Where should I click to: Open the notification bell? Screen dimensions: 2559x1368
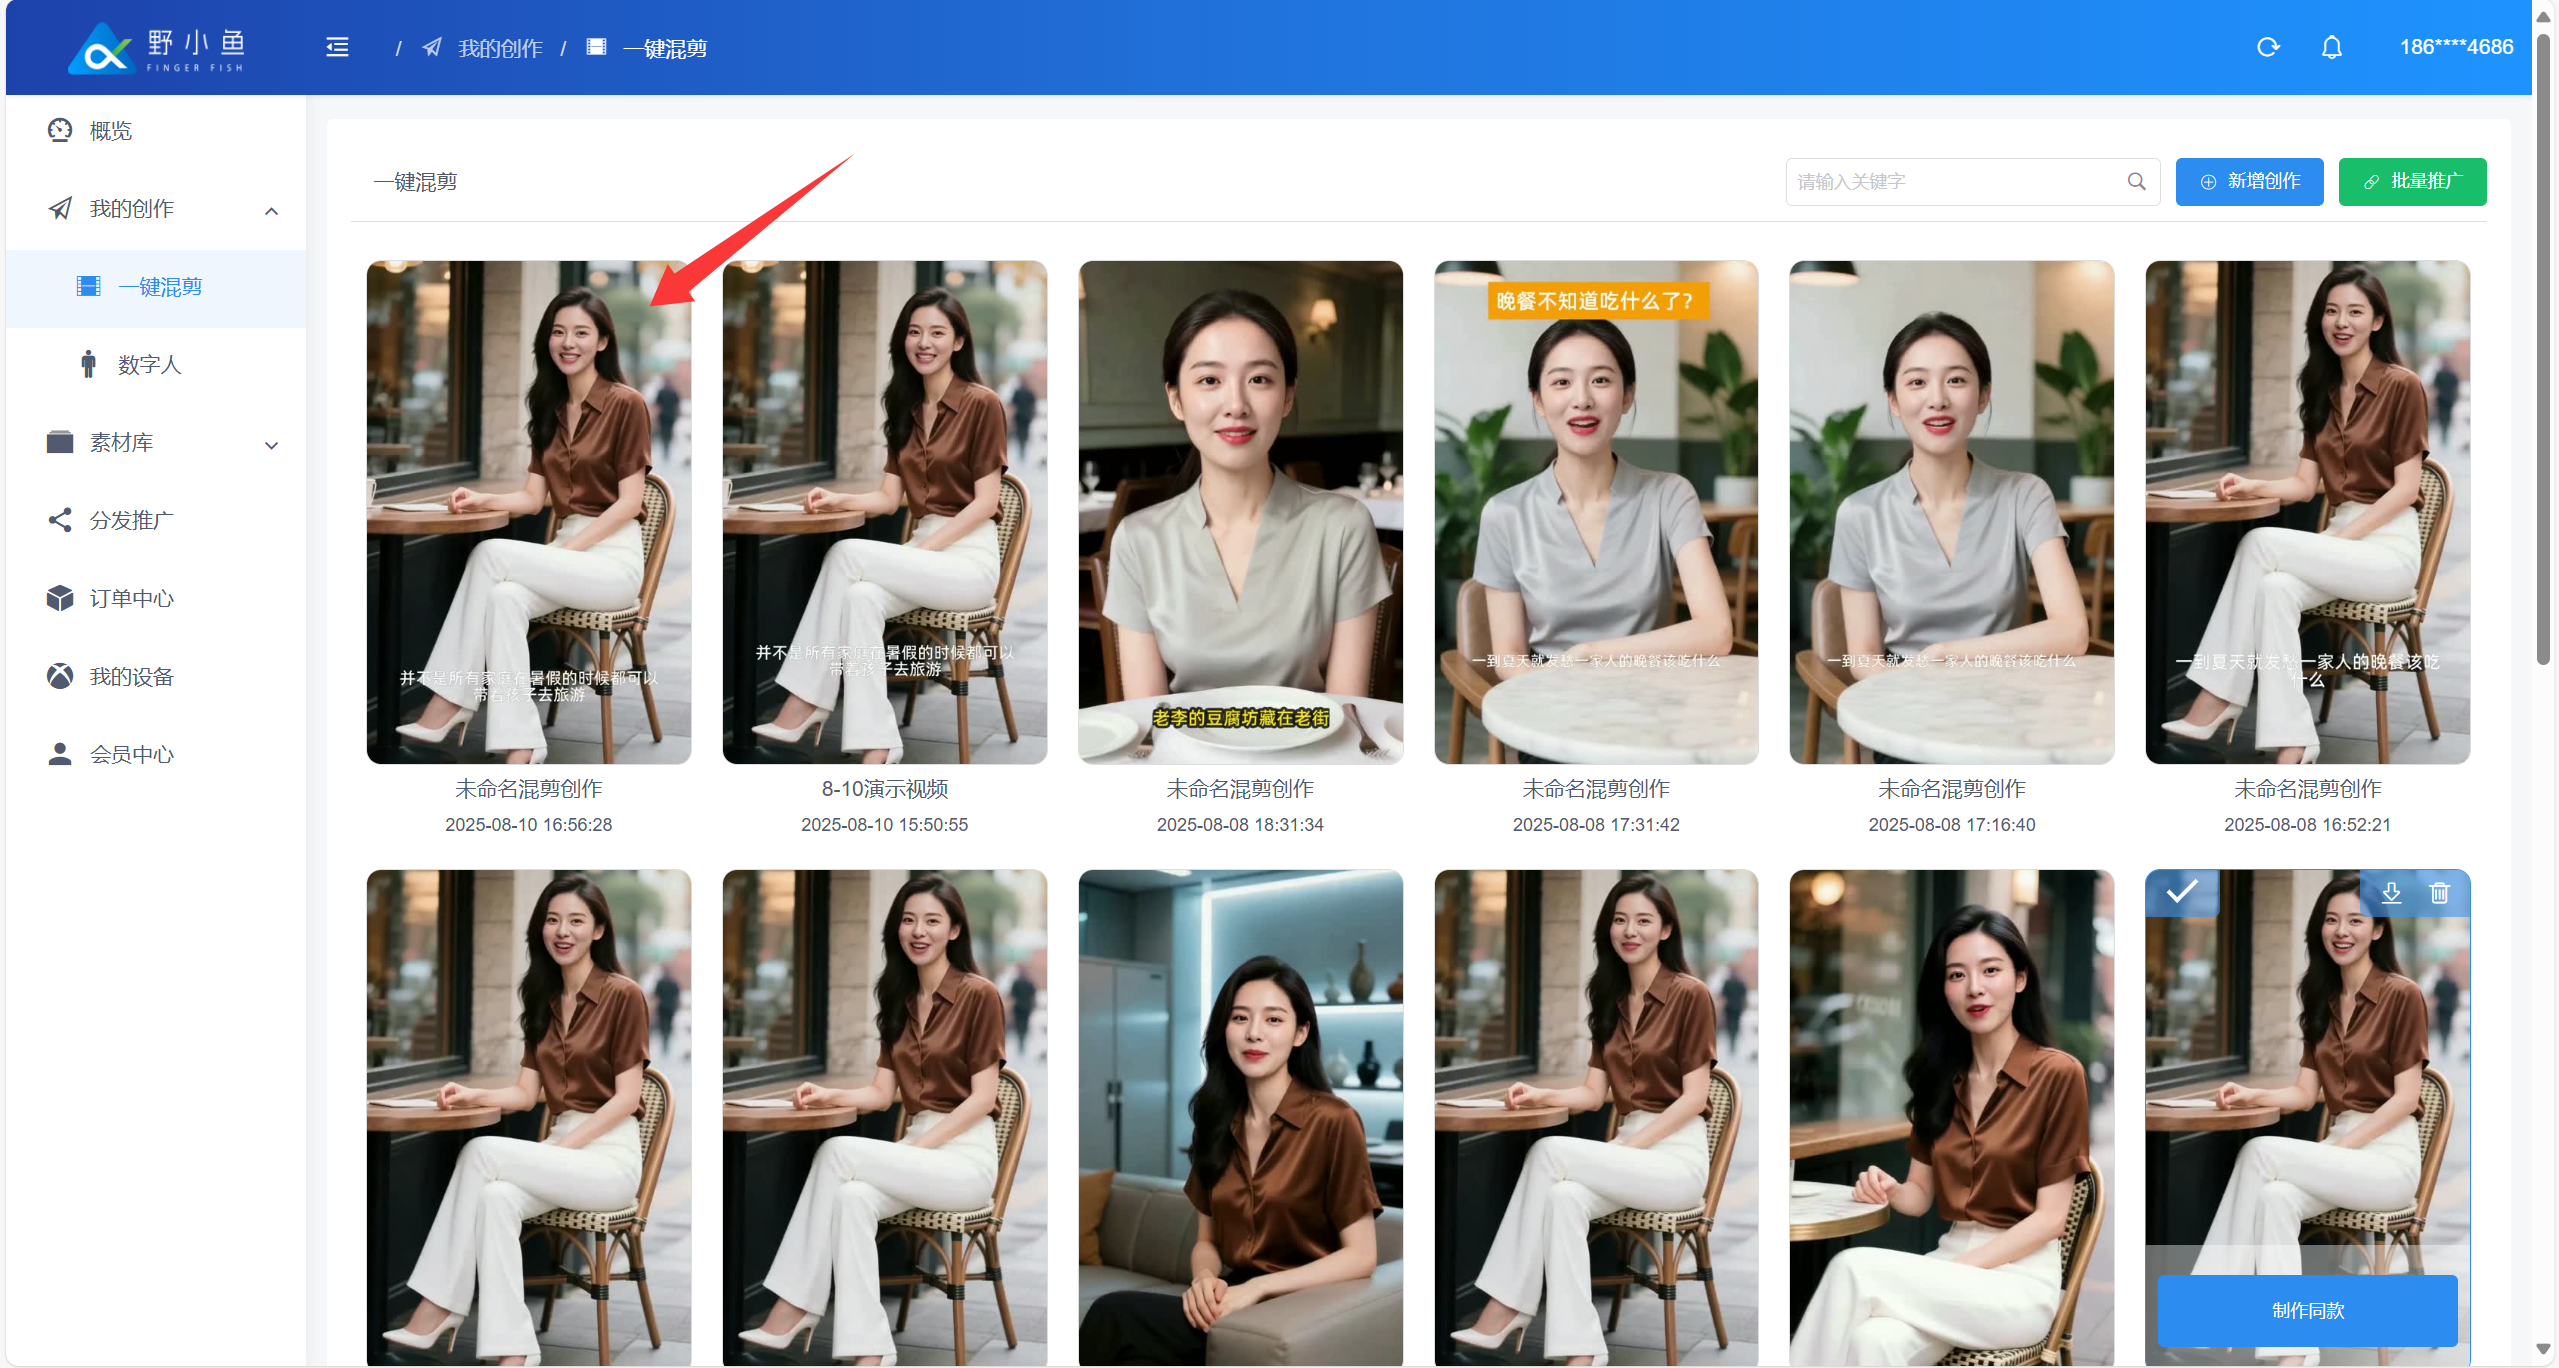pos(2331,47)
